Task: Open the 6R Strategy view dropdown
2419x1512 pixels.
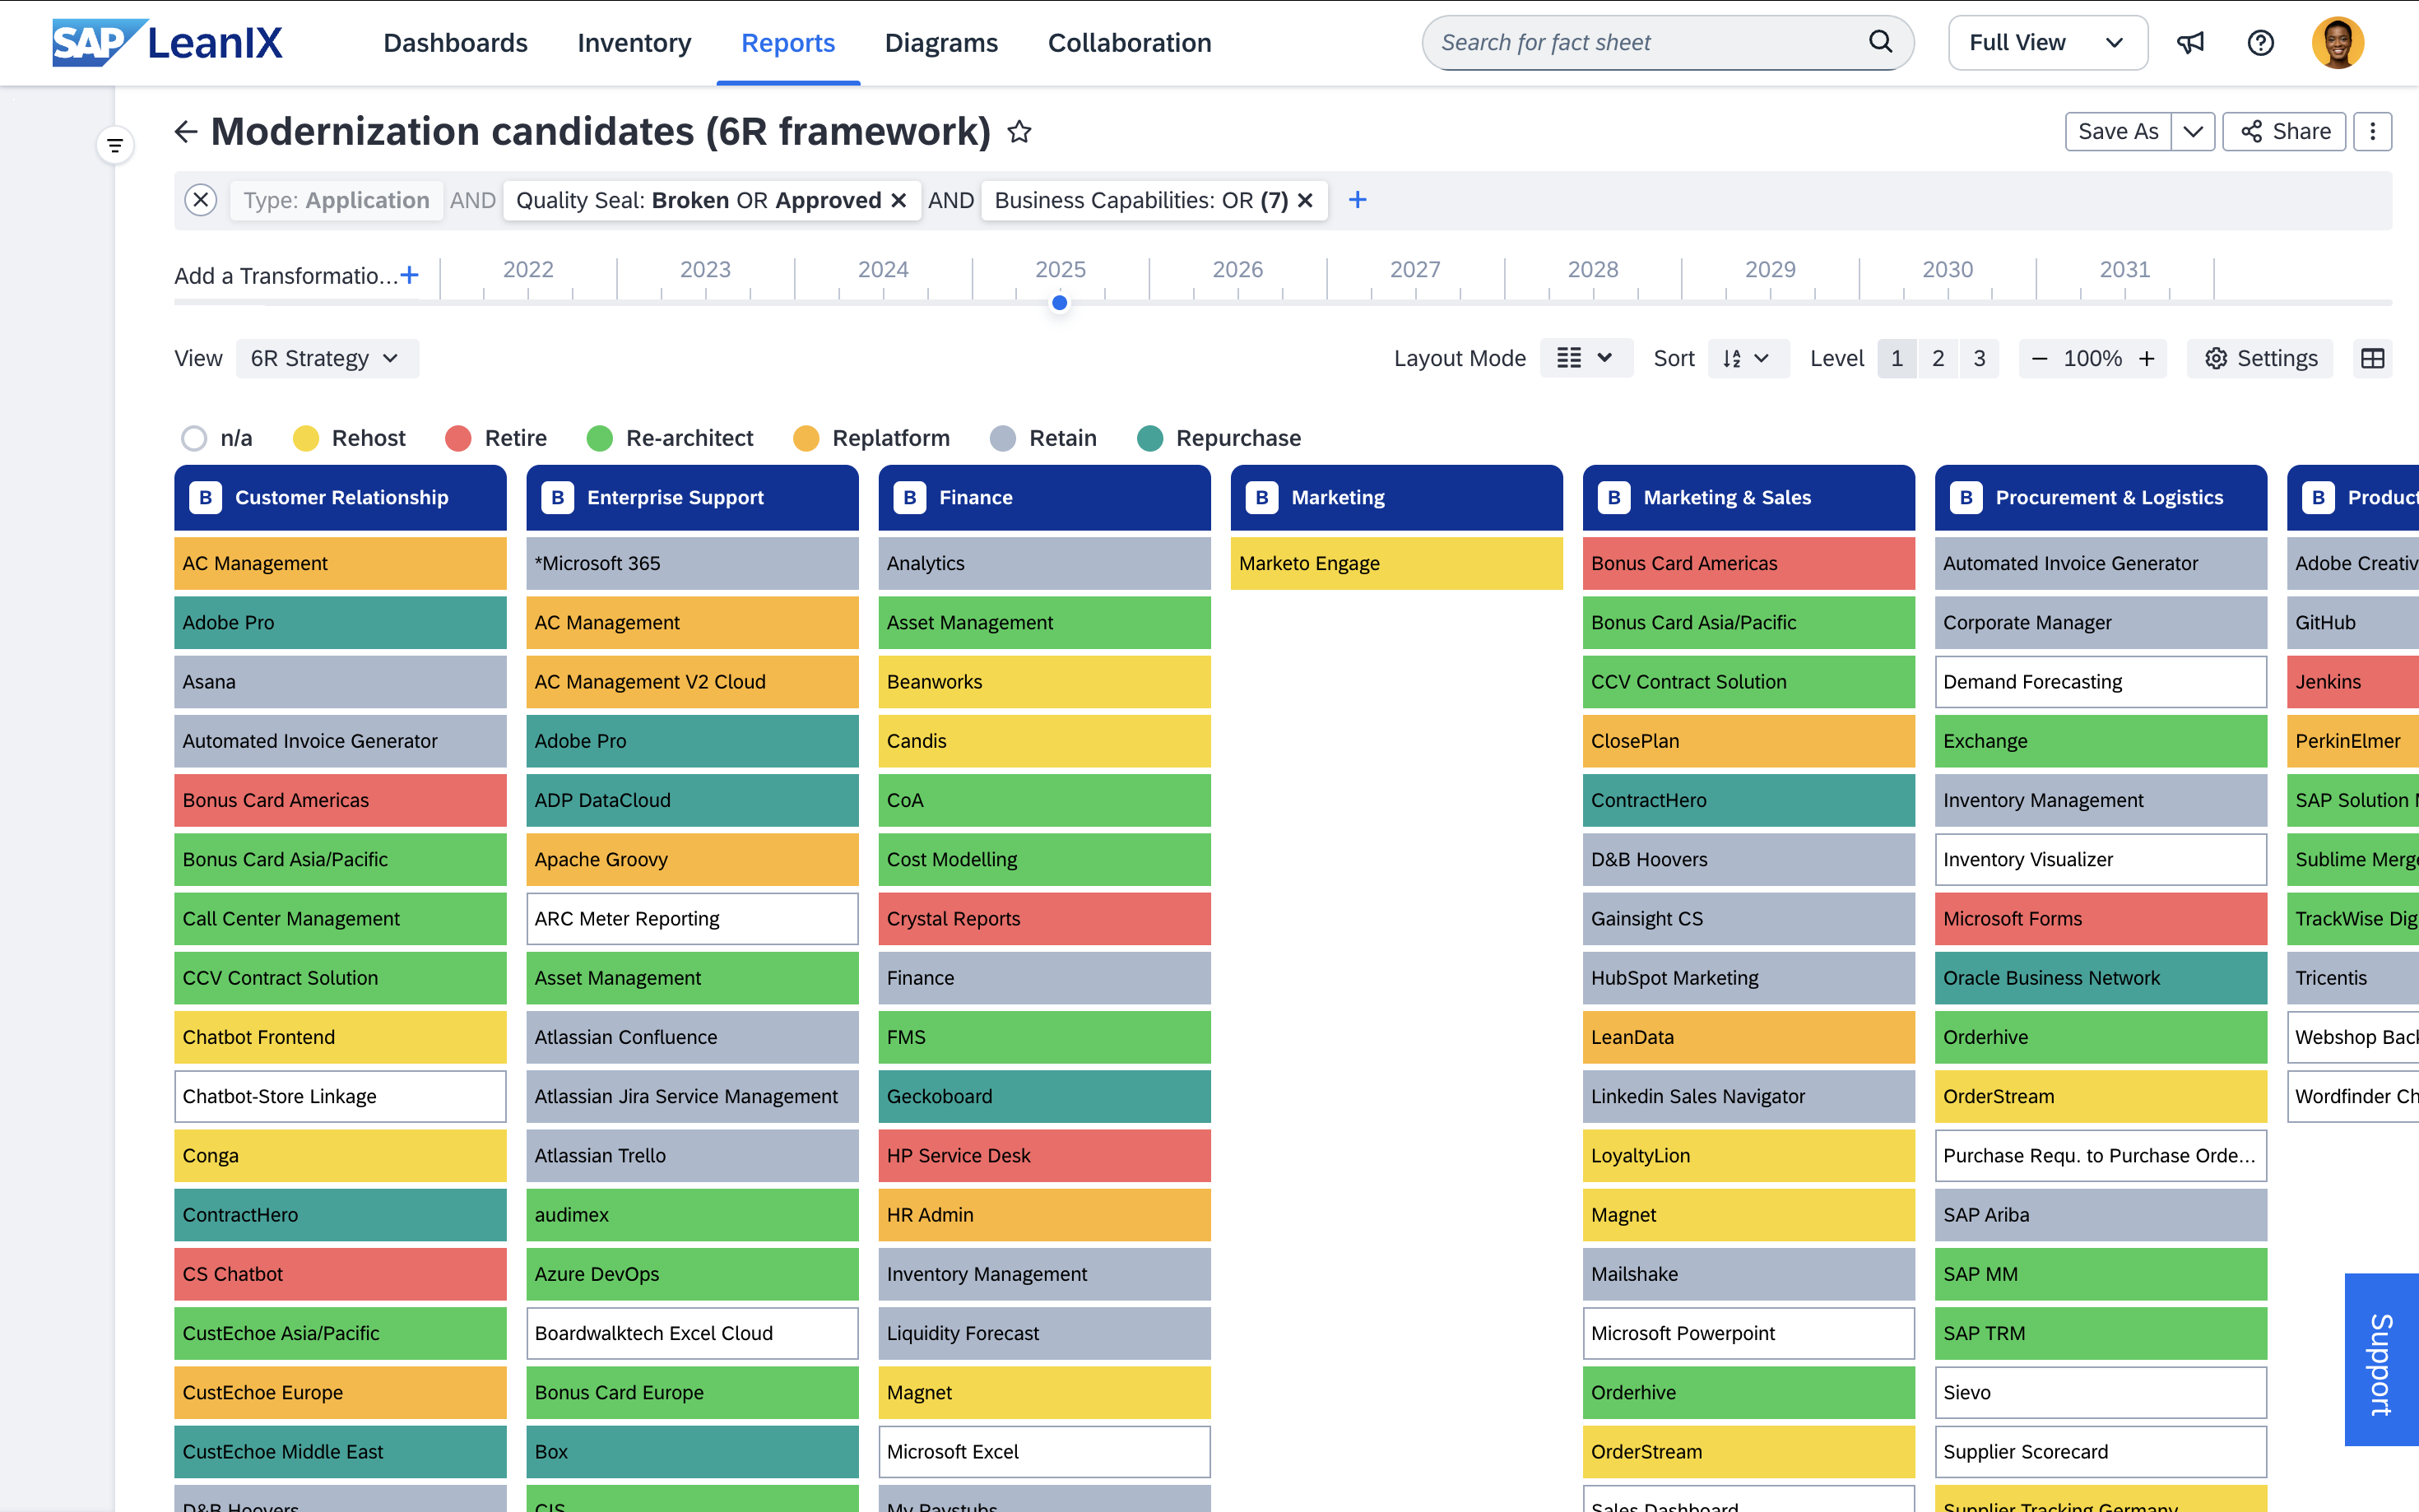Action: tap(326, 358)
